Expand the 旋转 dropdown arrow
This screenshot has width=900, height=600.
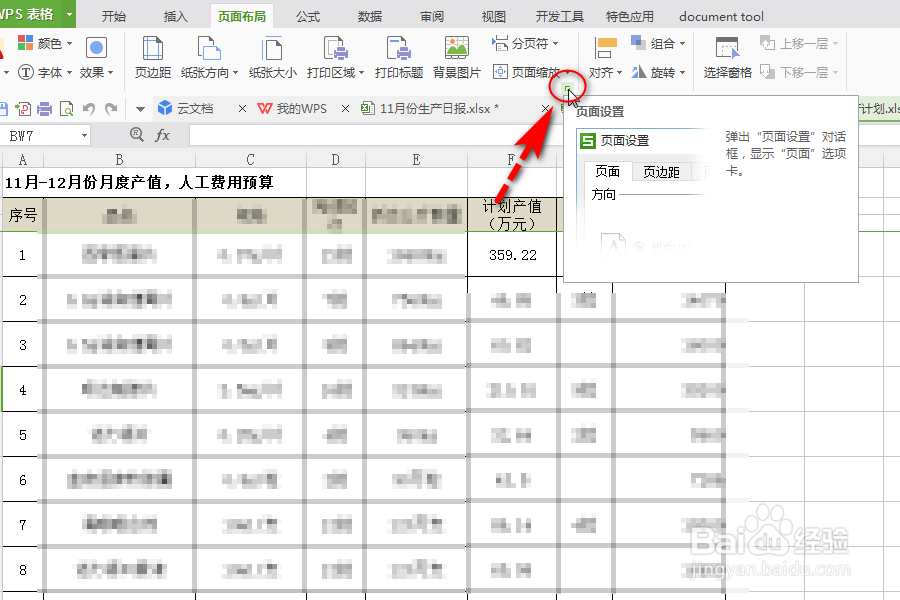(x=682, y=73)
